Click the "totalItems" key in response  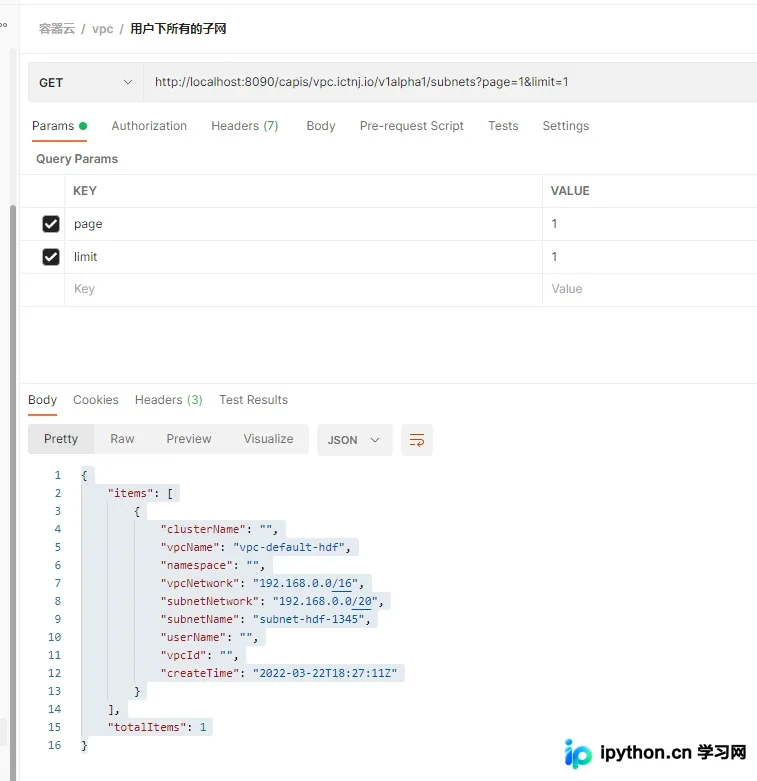coord(147,727)
